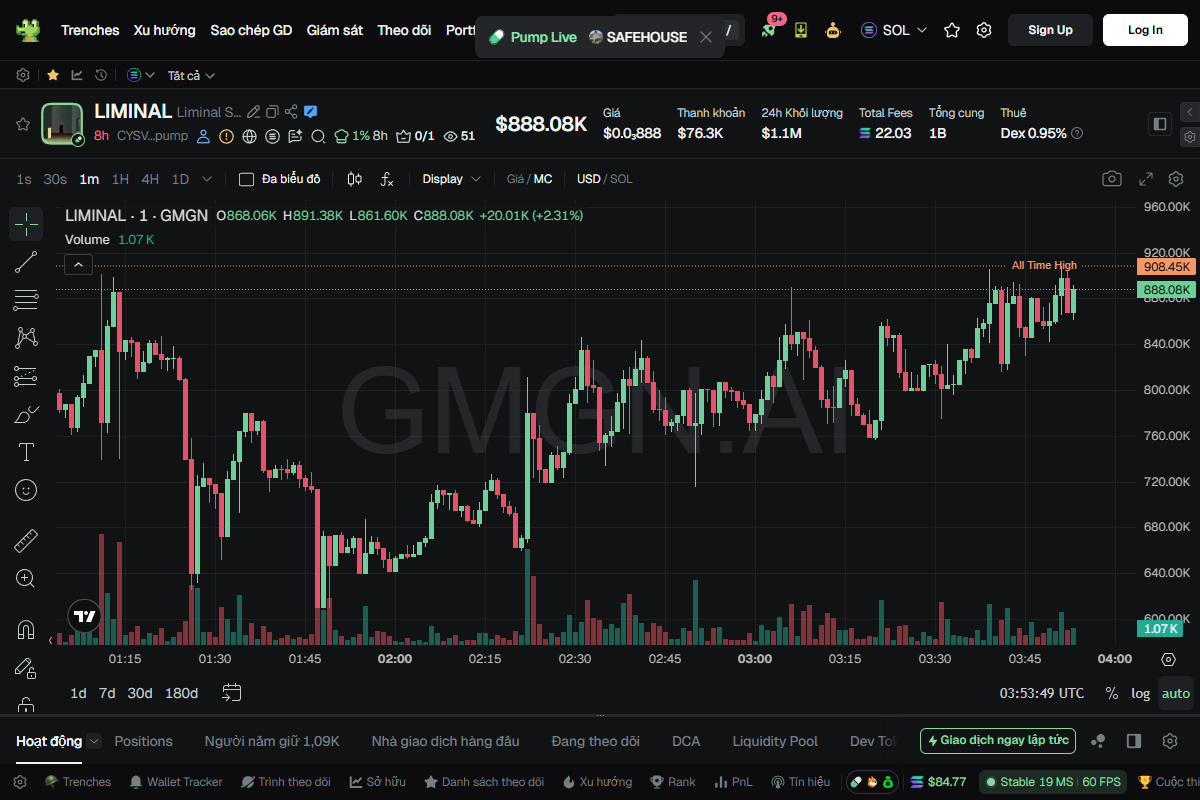Viewport: 1200px width, 800px height.
Task: Select the 1H timeframe
Action: click(120, 179)
